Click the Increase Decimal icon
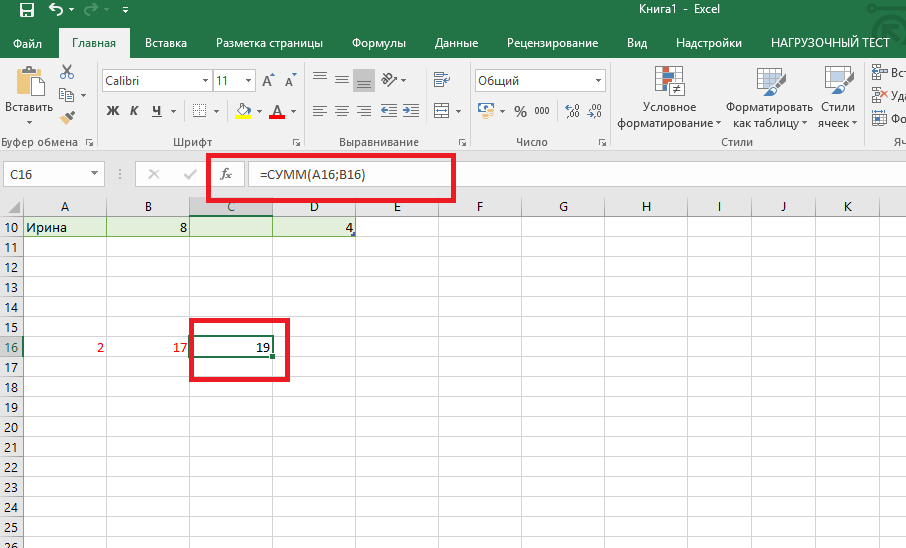The height and width of the screenshot is (548, 906). point(571,111)
